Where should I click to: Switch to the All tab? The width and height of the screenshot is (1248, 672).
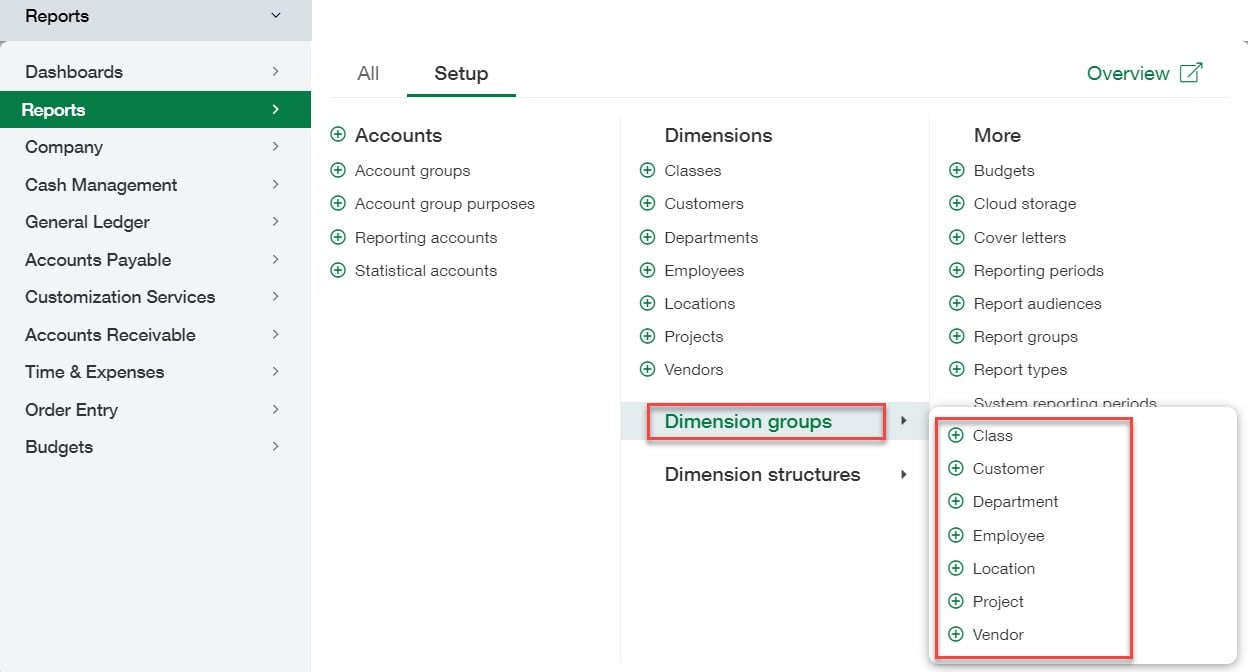pyautogui.click(x=368, y=73)
